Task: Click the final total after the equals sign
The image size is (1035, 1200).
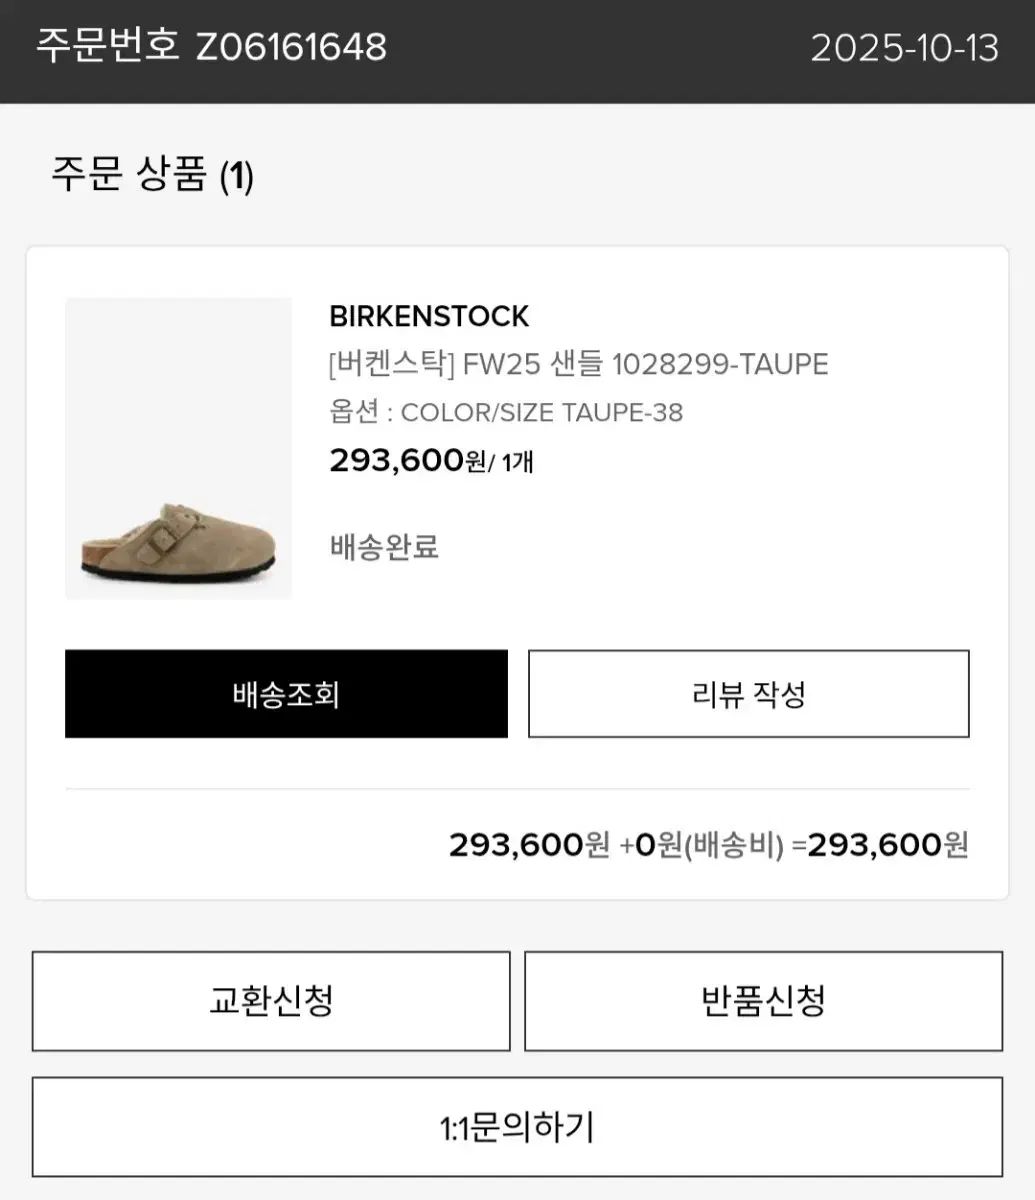Action: click(x=888, y=846)
